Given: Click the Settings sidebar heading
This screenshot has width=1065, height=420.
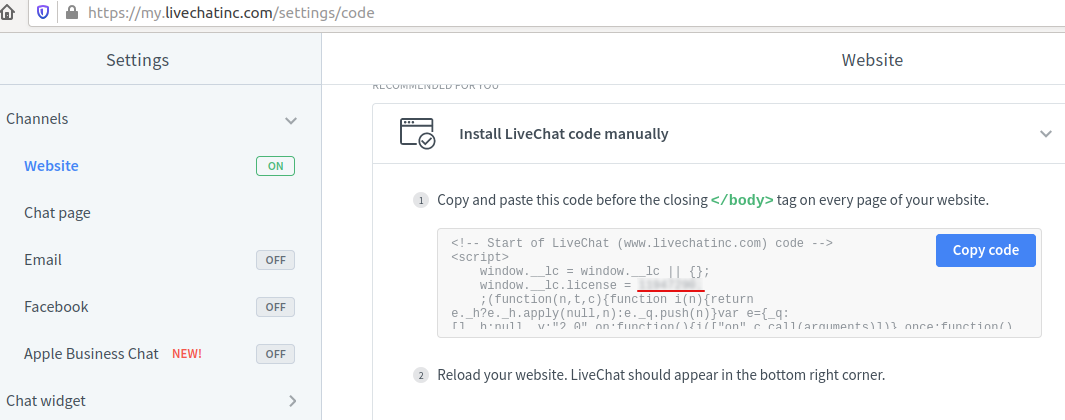Looking at the screenshot, I should click(x=137, y=60).
